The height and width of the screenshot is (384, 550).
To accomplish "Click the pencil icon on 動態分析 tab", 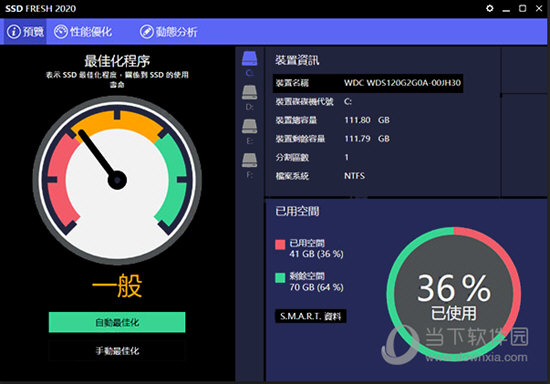I will pyautogui.click(x=147, y=32).
